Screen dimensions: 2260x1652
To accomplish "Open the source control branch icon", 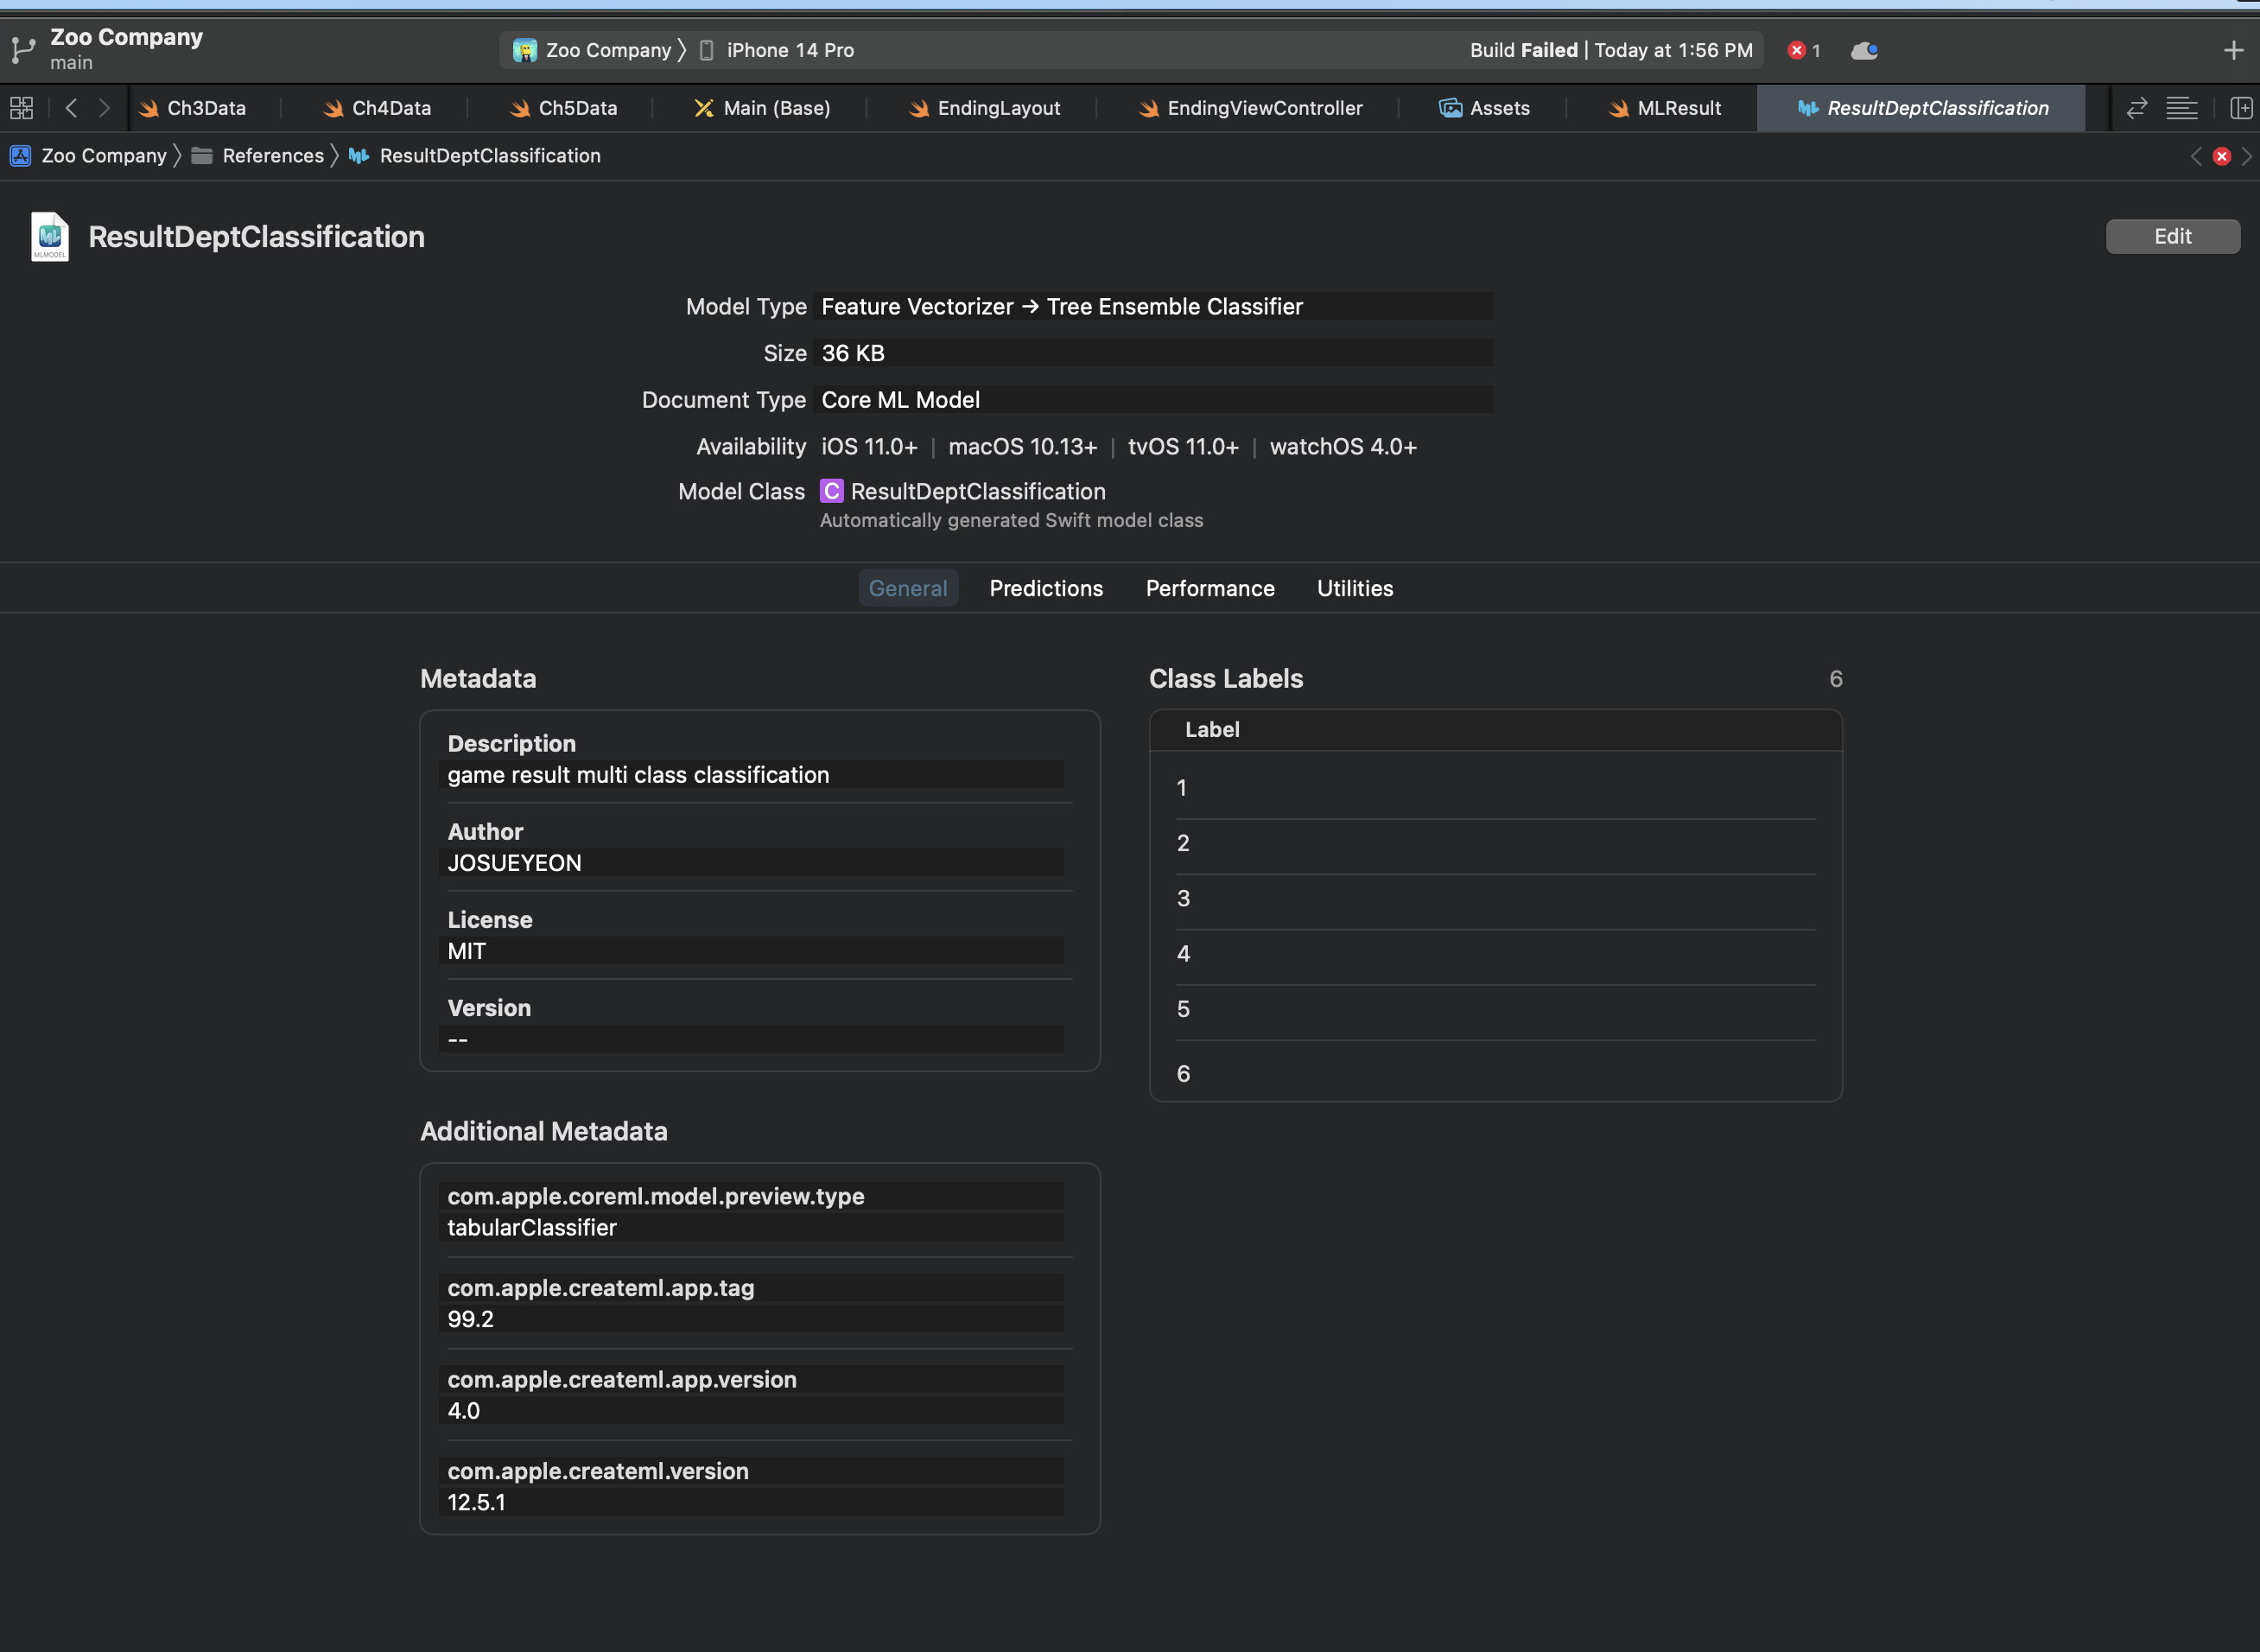I will tap(23, 49).
